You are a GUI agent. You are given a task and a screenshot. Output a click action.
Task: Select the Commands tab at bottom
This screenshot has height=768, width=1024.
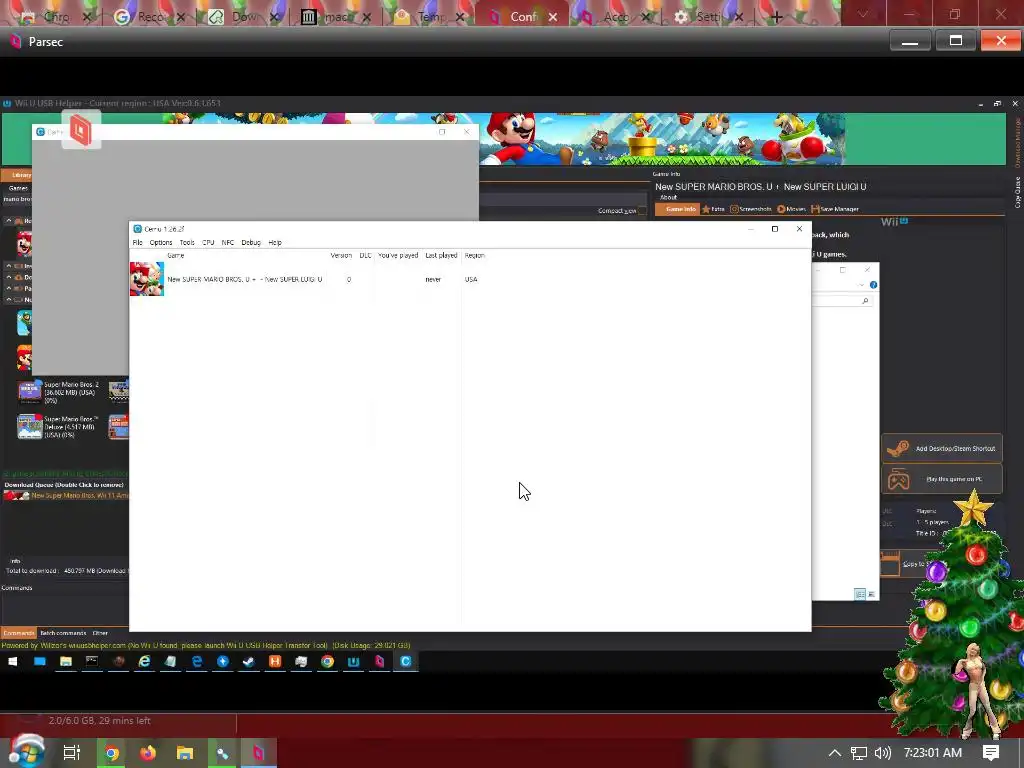pos(18,633)
